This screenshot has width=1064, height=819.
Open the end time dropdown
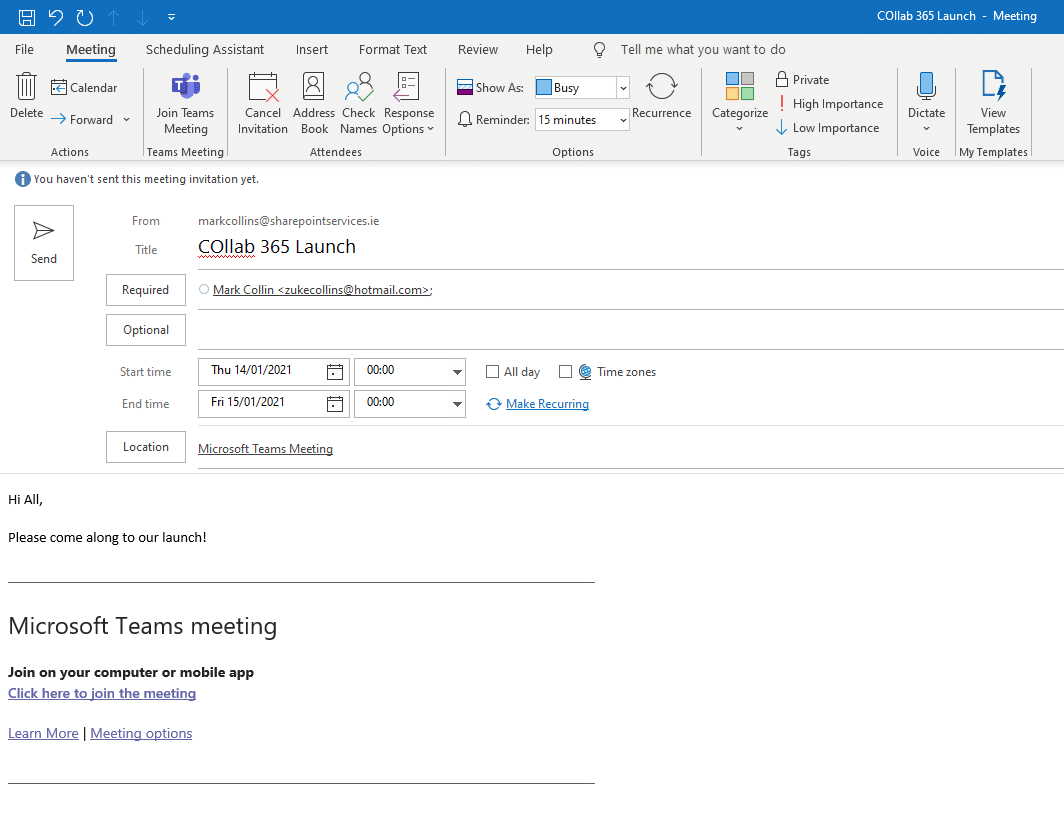[x=457, y=404]
